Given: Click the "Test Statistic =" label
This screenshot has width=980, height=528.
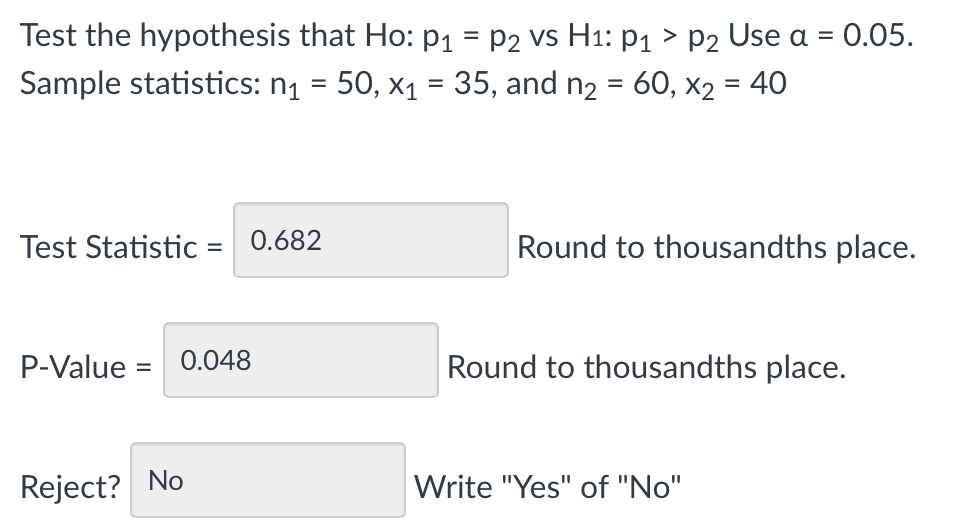Looking at the screenshot, I should coord(121,247).
